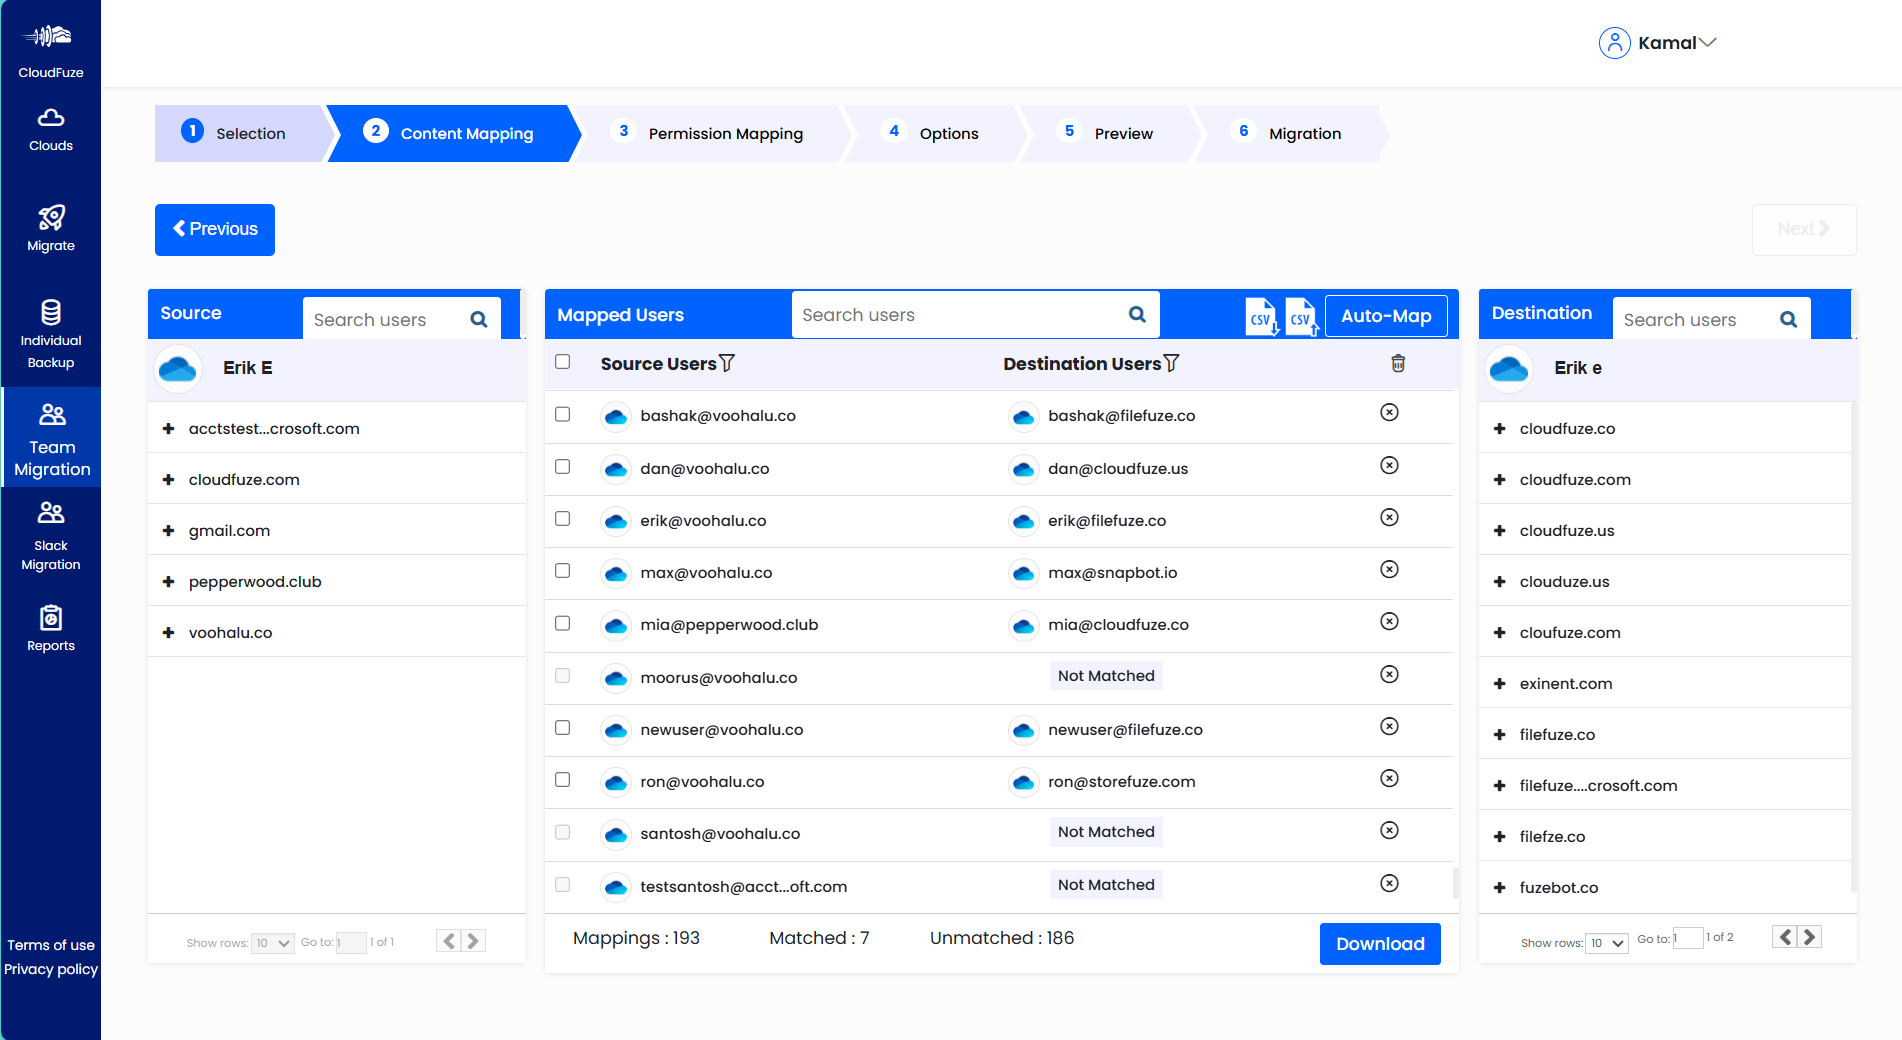Screen dimensions: 1902x1040
Task: Remove the mia@pepperwood.club mapping with its X icon
Action: pos(1389,621)
